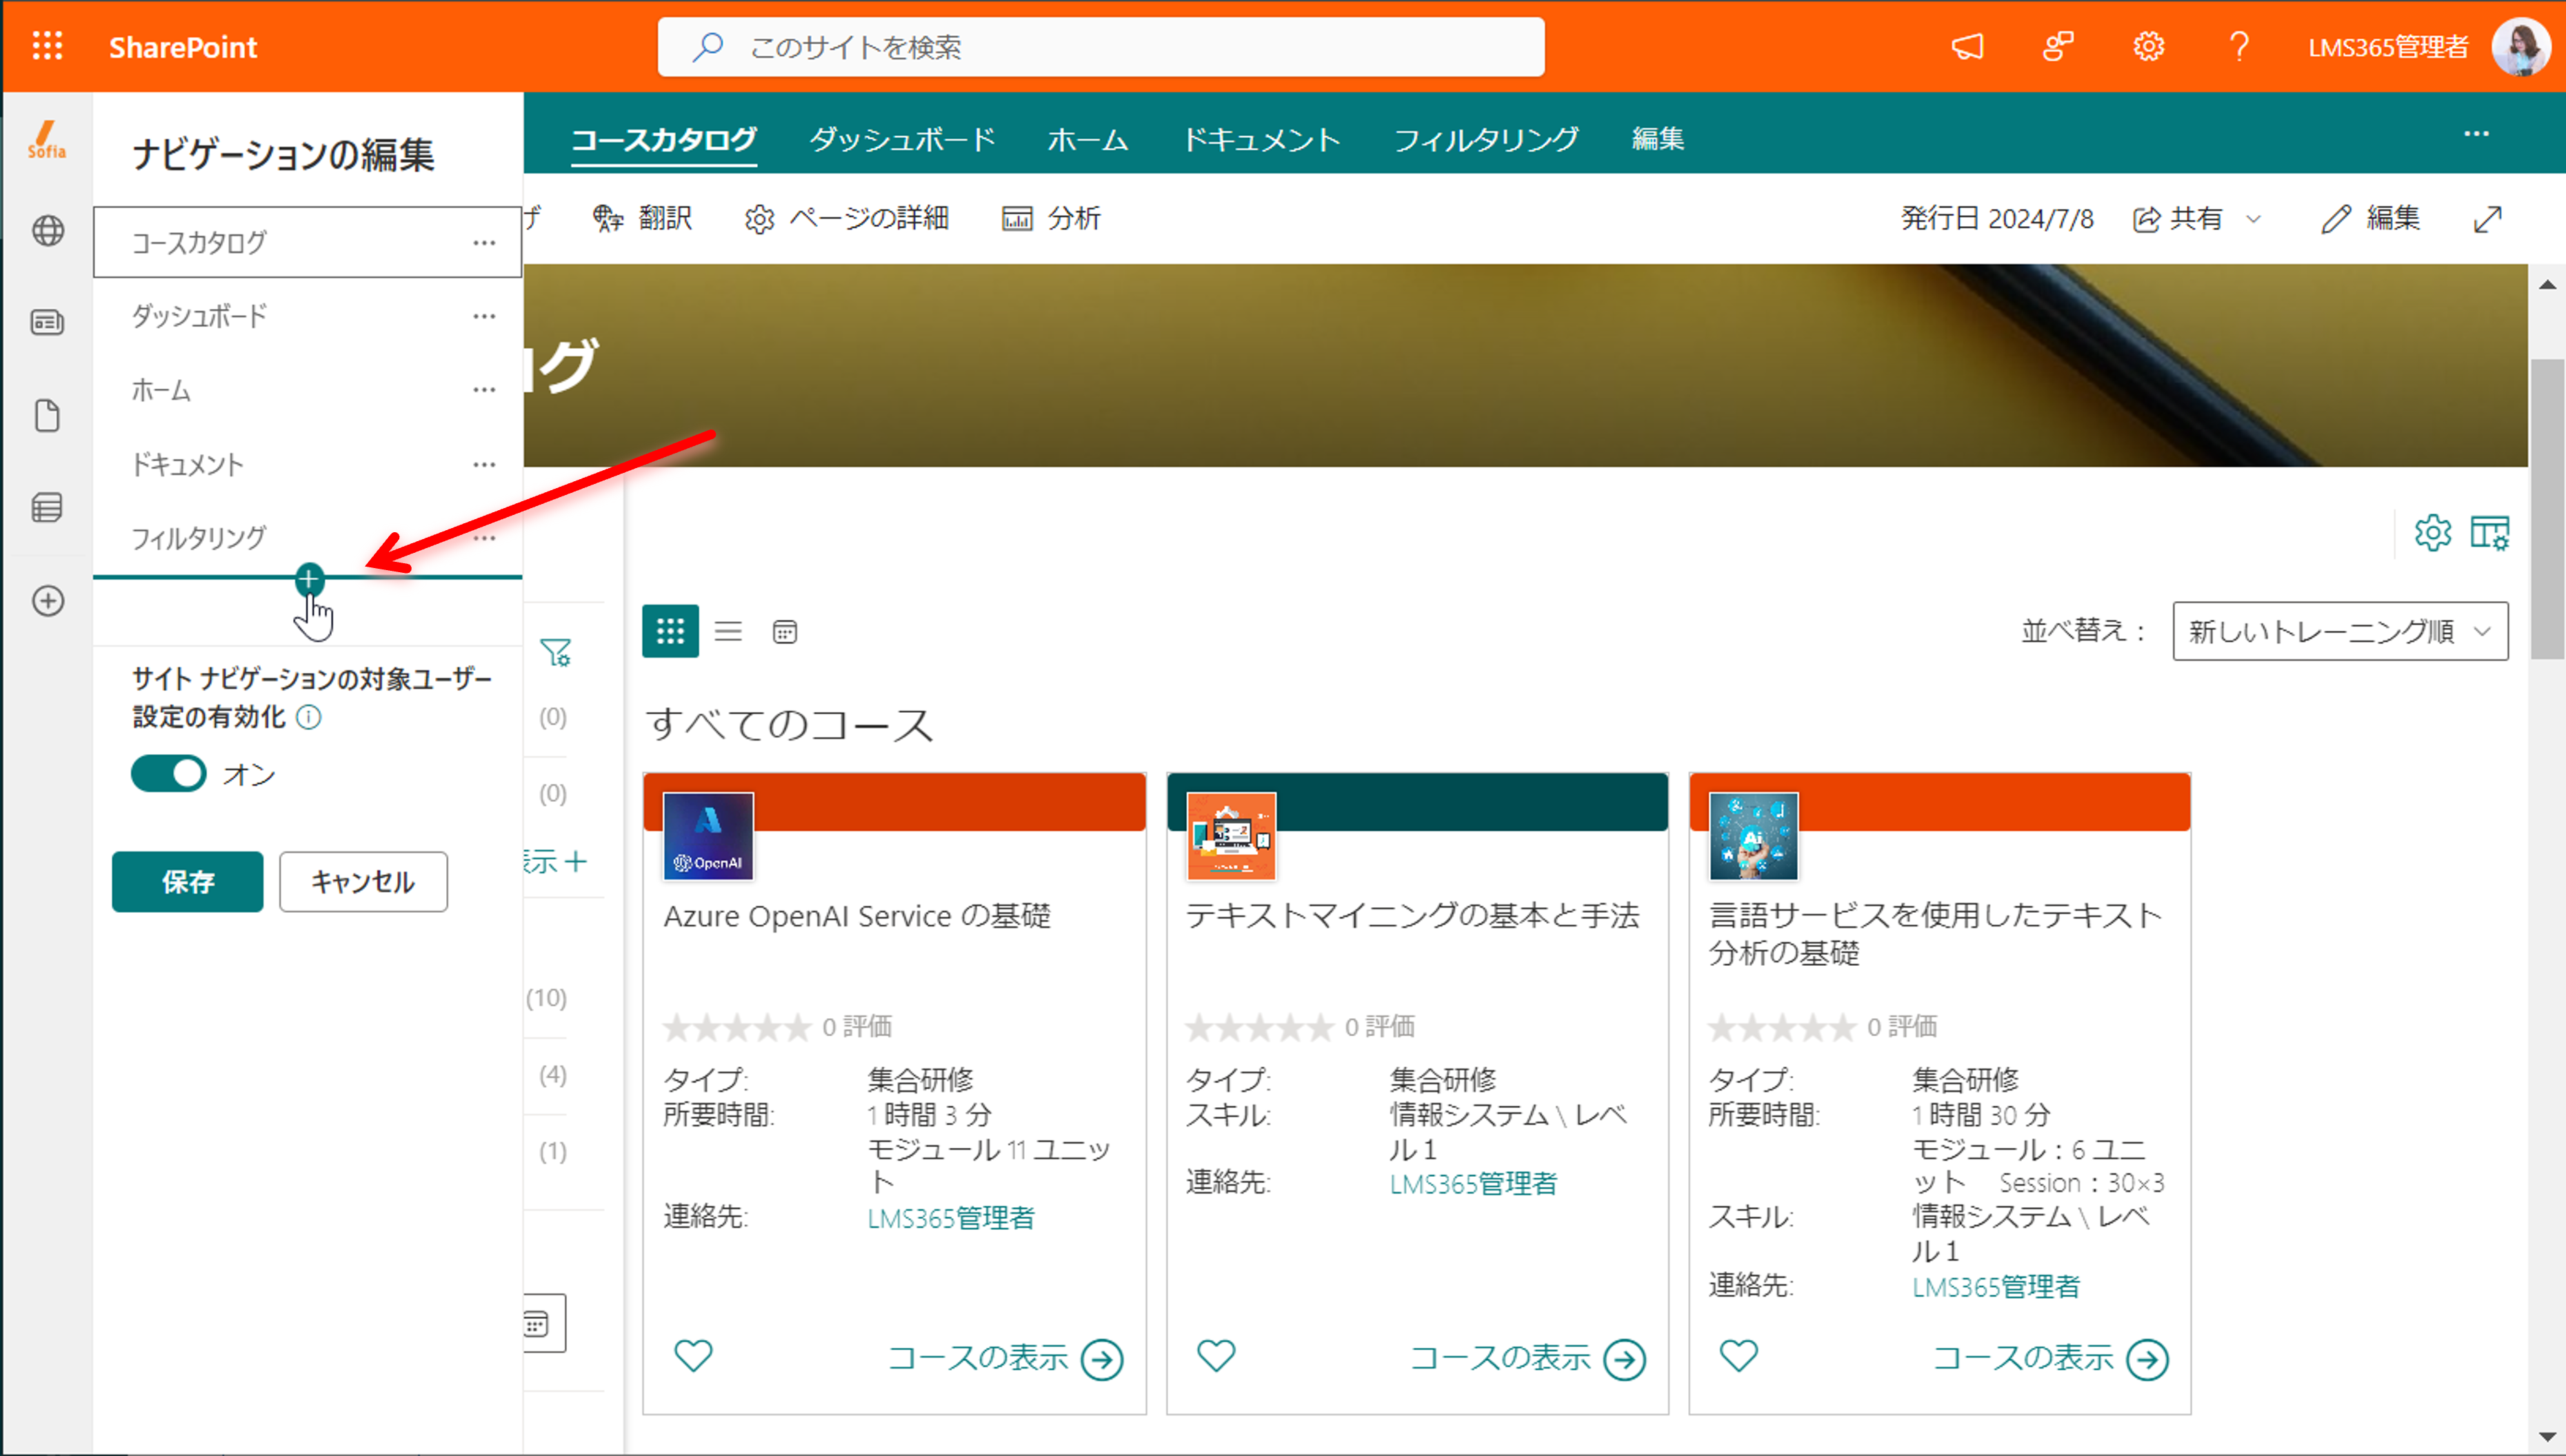Select the フィルタリング top nav tab
The height and width of the screenshot is (1456, 2566).
click(x=1486, y=139)
